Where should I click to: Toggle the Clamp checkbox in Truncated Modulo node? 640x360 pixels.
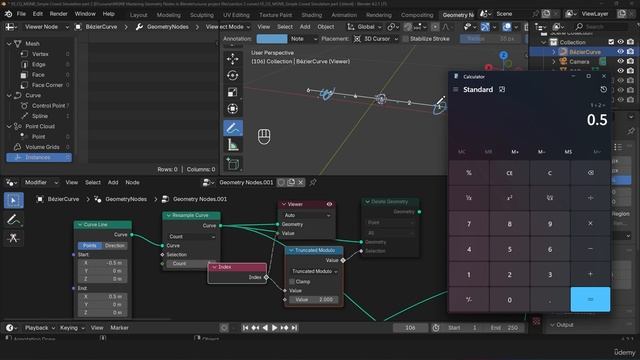point(292,282)
